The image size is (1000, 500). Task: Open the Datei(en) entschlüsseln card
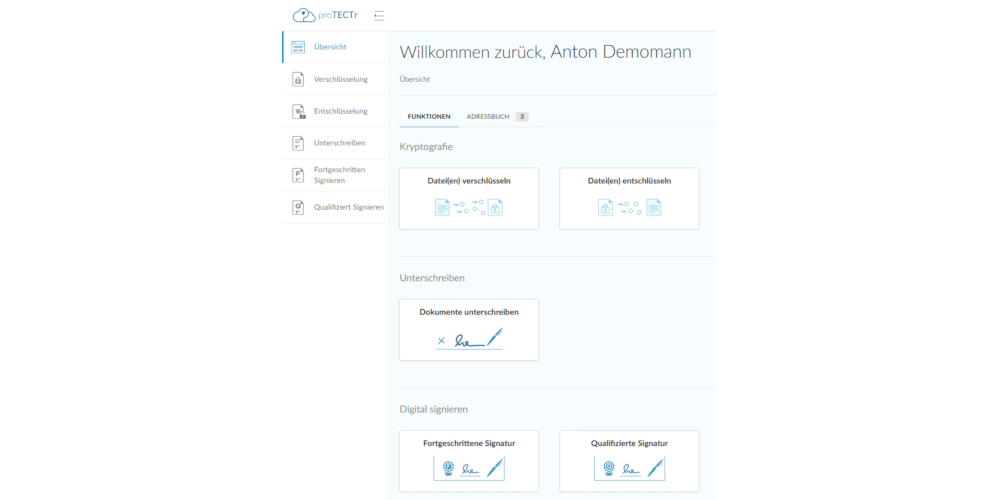pos(629,198)
